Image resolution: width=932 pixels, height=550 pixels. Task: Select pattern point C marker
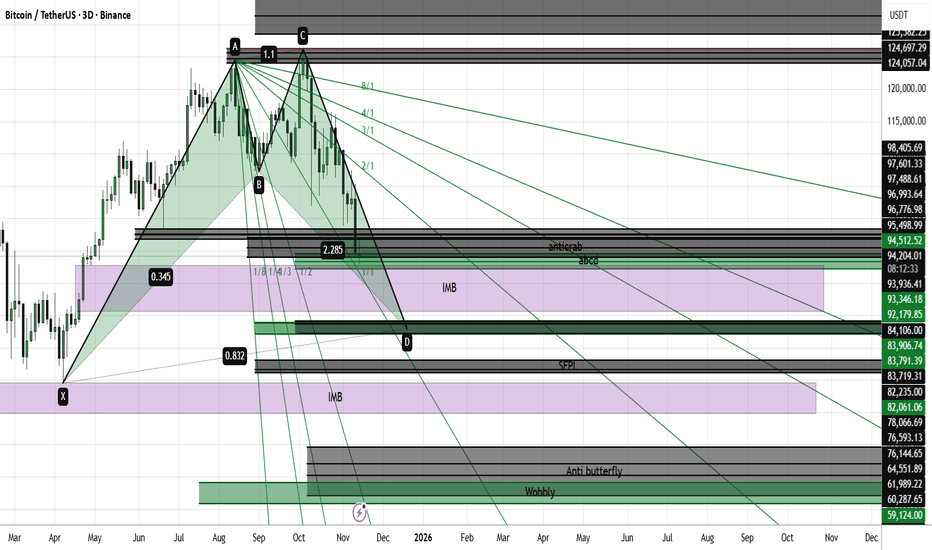pos(302,36)
